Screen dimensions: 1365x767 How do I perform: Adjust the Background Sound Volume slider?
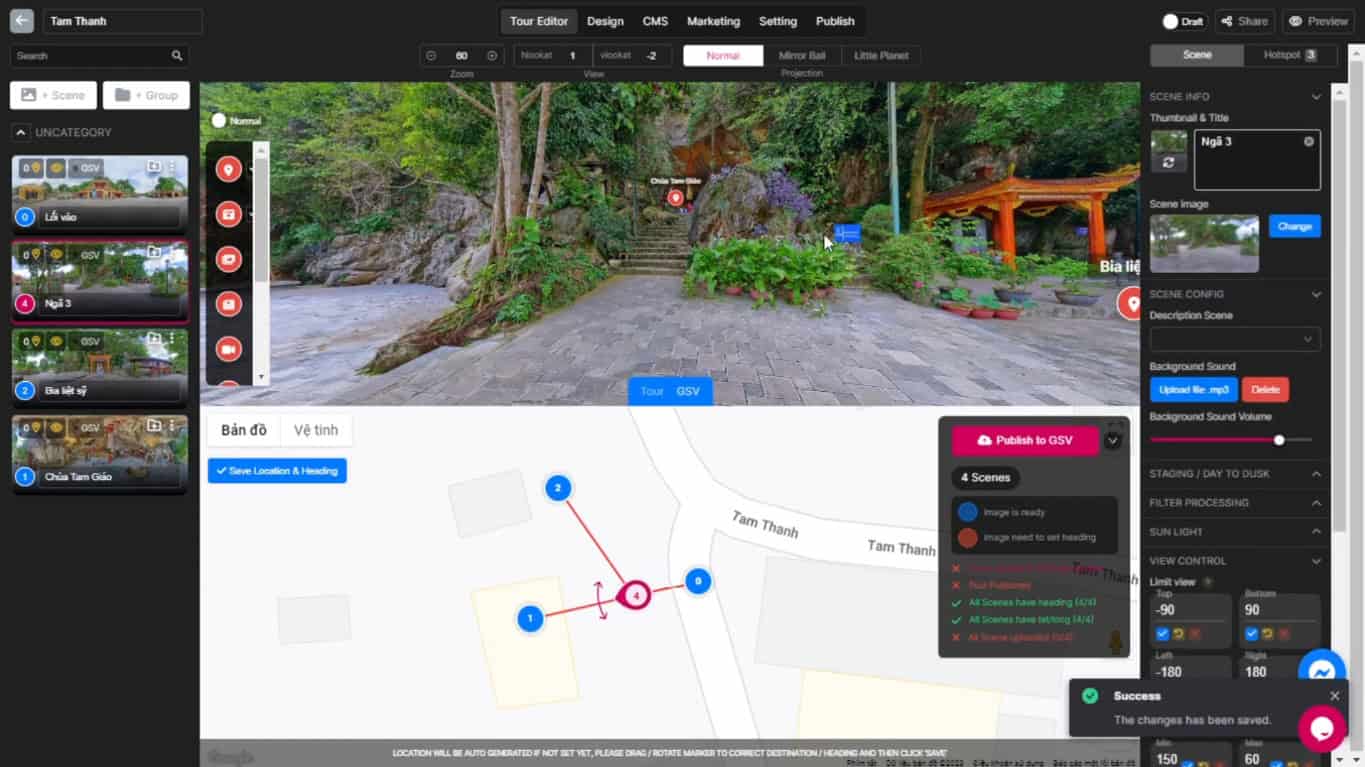tap(1279, 439)
